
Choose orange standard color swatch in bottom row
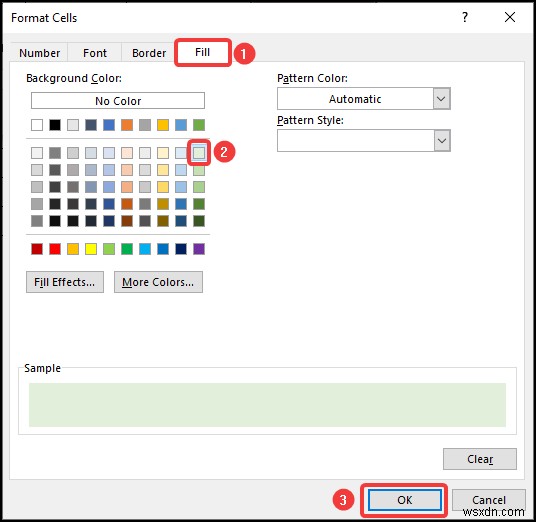point(73,249)
